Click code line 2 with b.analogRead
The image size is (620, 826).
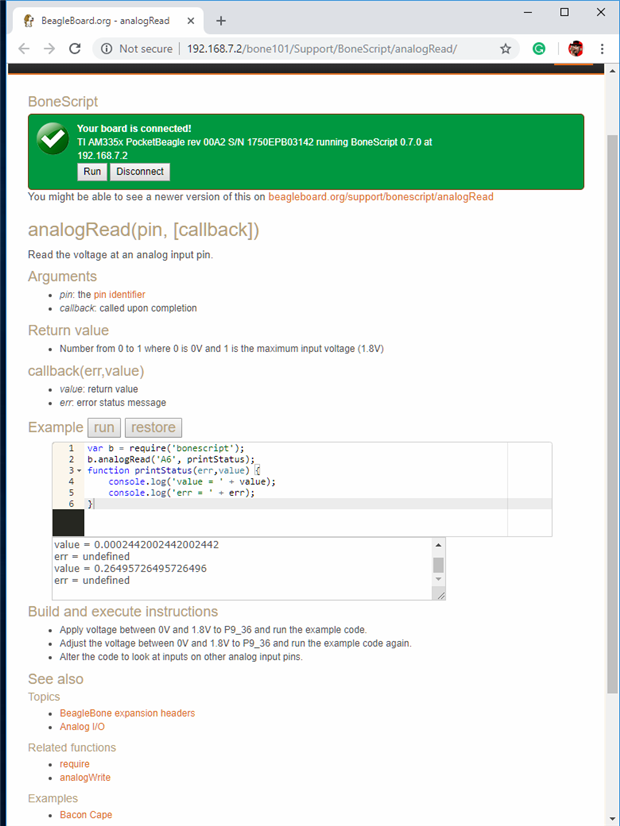171,459
